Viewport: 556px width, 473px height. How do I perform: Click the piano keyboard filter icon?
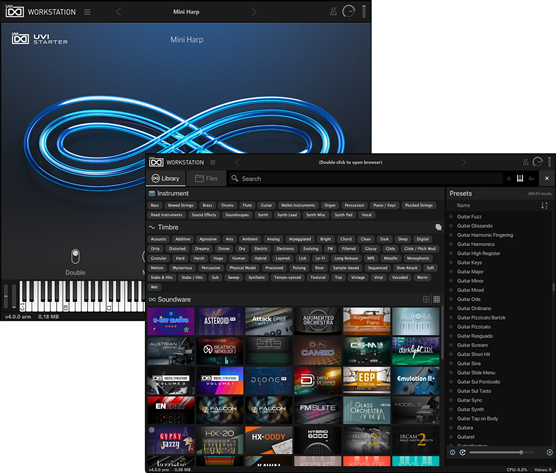pyautogui.click(x=520, y=178)
